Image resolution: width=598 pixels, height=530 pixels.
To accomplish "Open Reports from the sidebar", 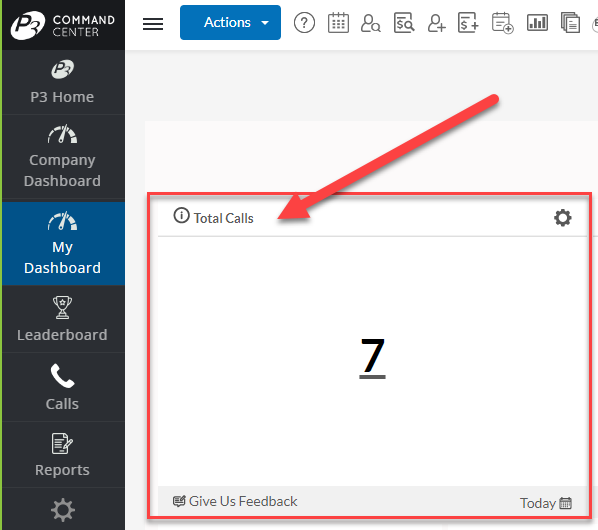I will click(x=63, y=455).
